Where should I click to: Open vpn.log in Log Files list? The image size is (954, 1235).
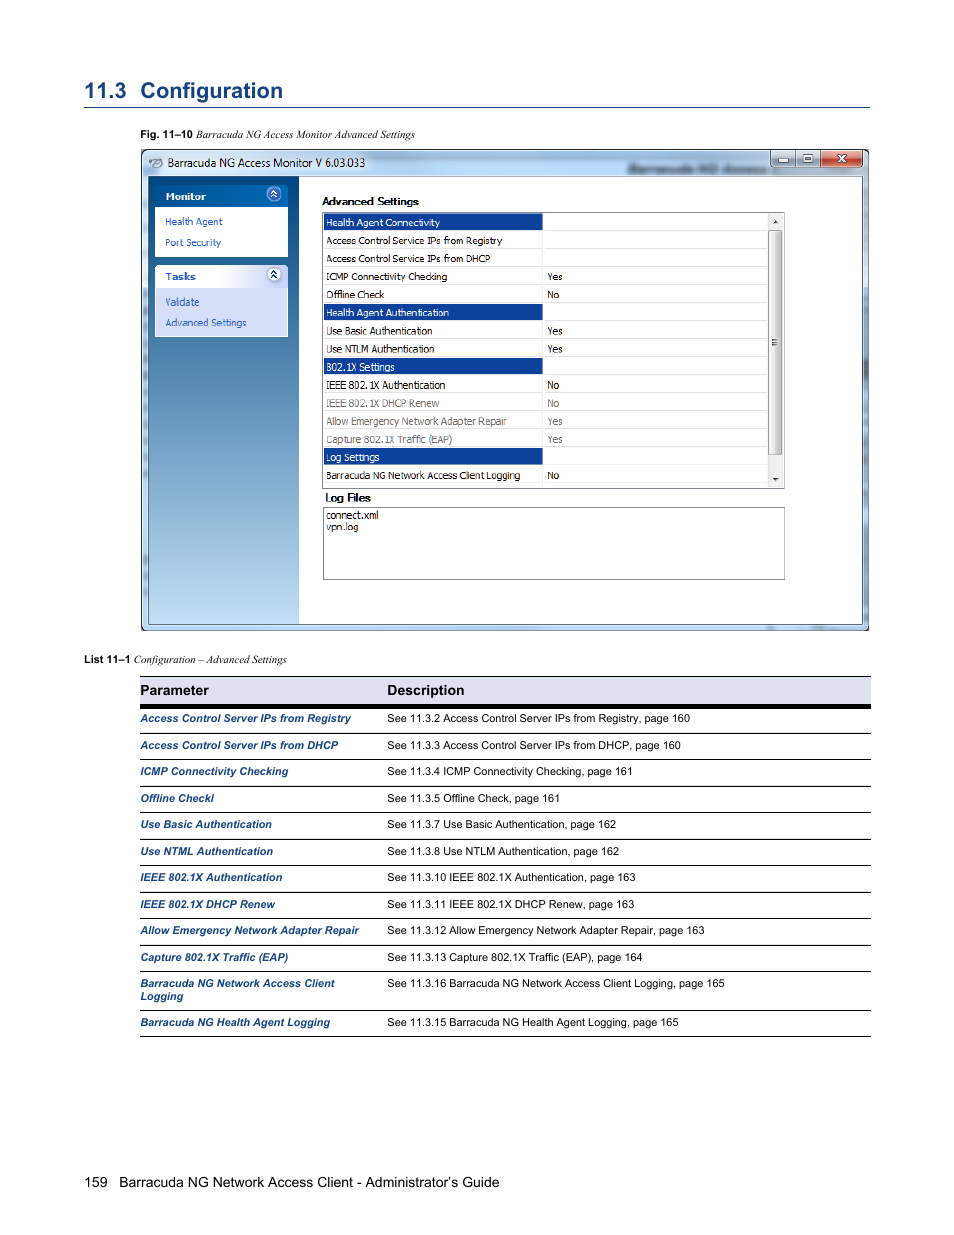342,527
